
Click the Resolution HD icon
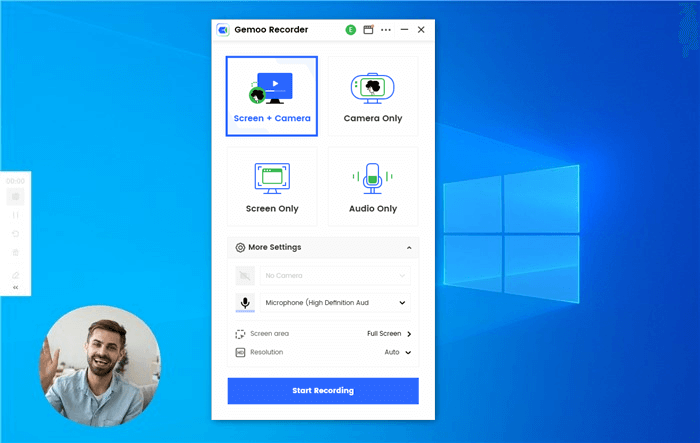(x=240, y=352)
